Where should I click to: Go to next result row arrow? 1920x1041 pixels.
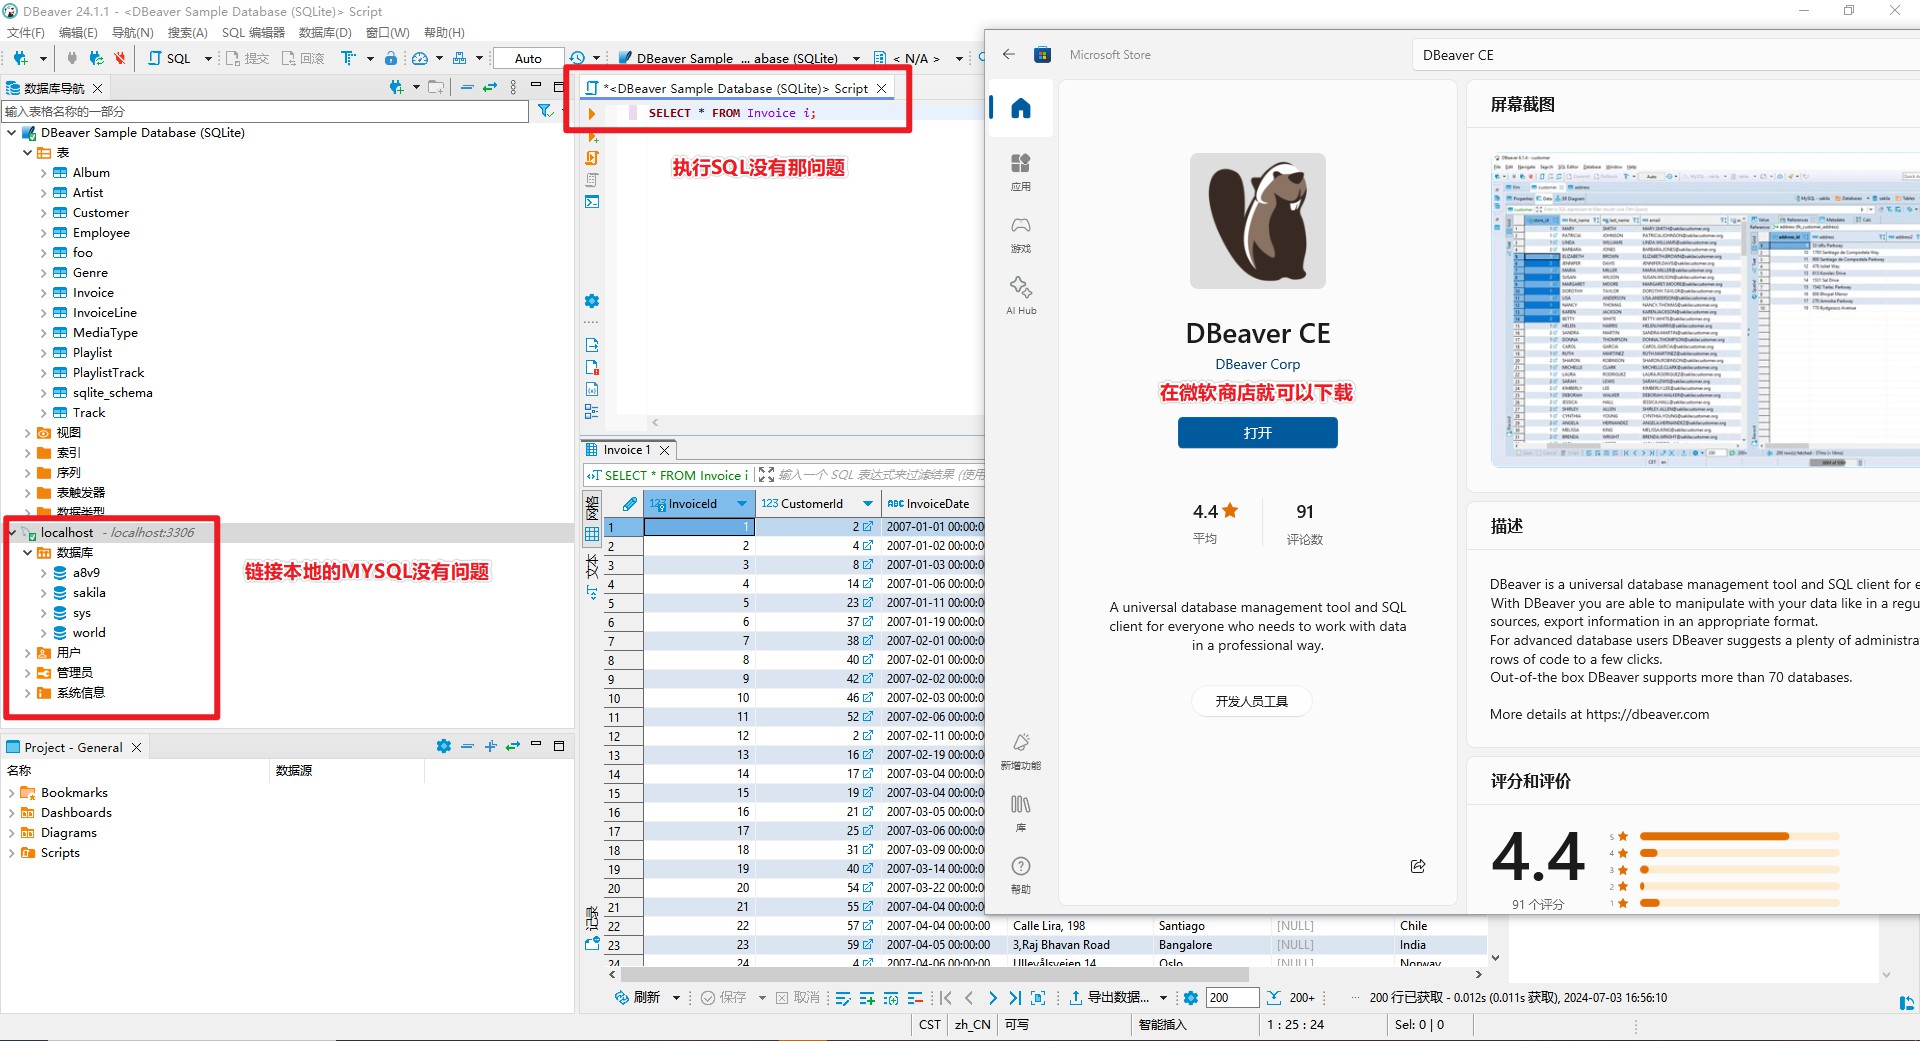tap(992, 998)
